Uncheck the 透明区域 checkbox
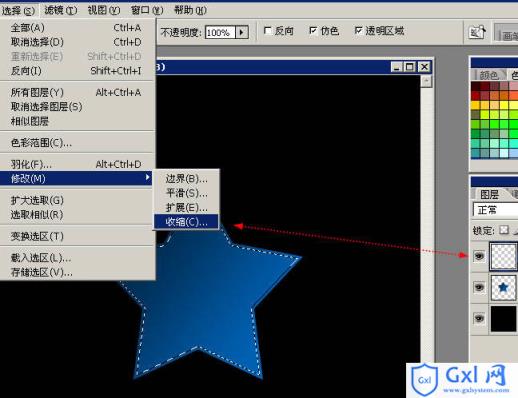Image resolution: width=518 pixels, height=398 pixels. tap(358, 31)
